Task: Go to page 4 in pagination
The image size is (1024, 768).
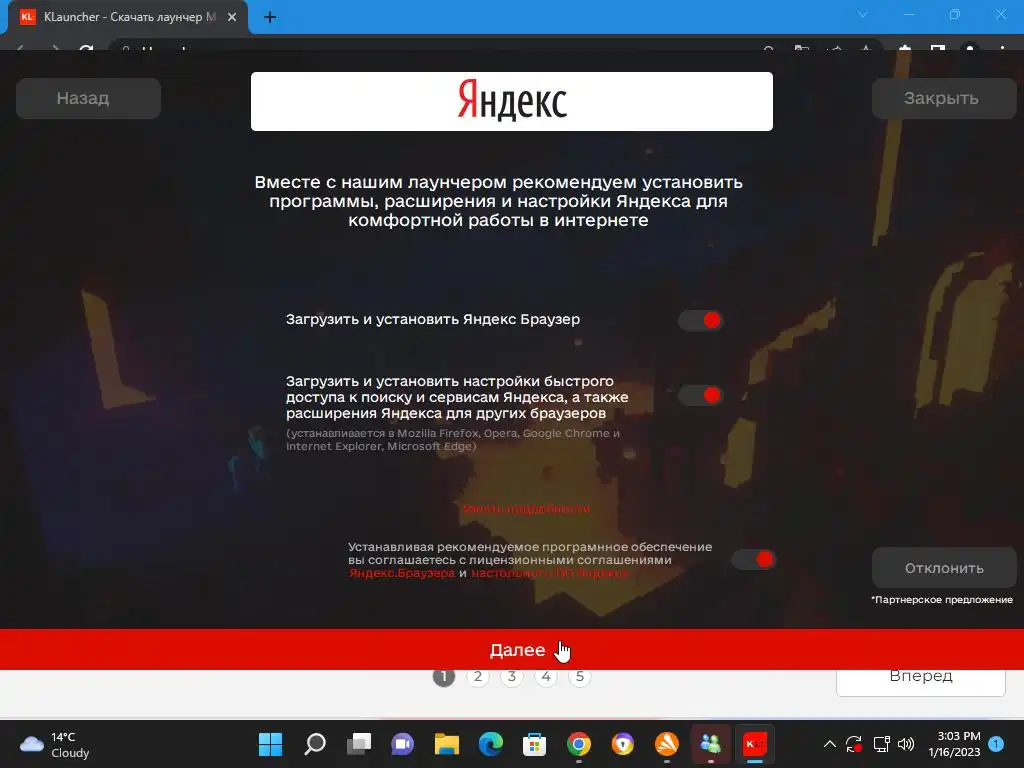Action: pyautogui.click(x=546, y=677)
